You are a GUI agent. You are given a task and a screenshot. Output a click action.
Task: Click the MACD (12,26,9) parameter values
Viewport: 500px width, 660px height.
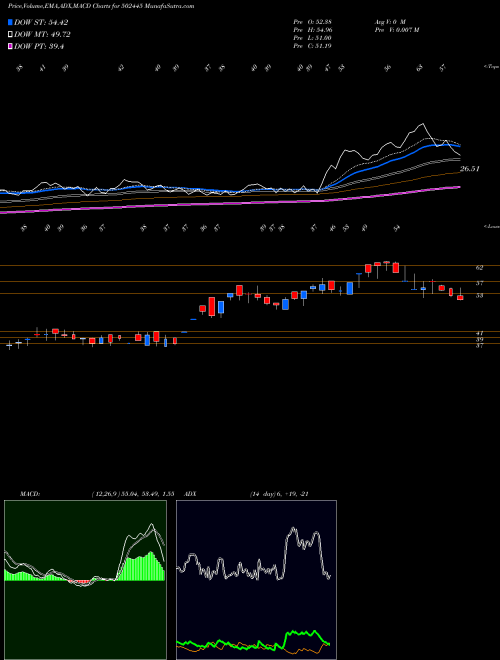coord(133,494)
